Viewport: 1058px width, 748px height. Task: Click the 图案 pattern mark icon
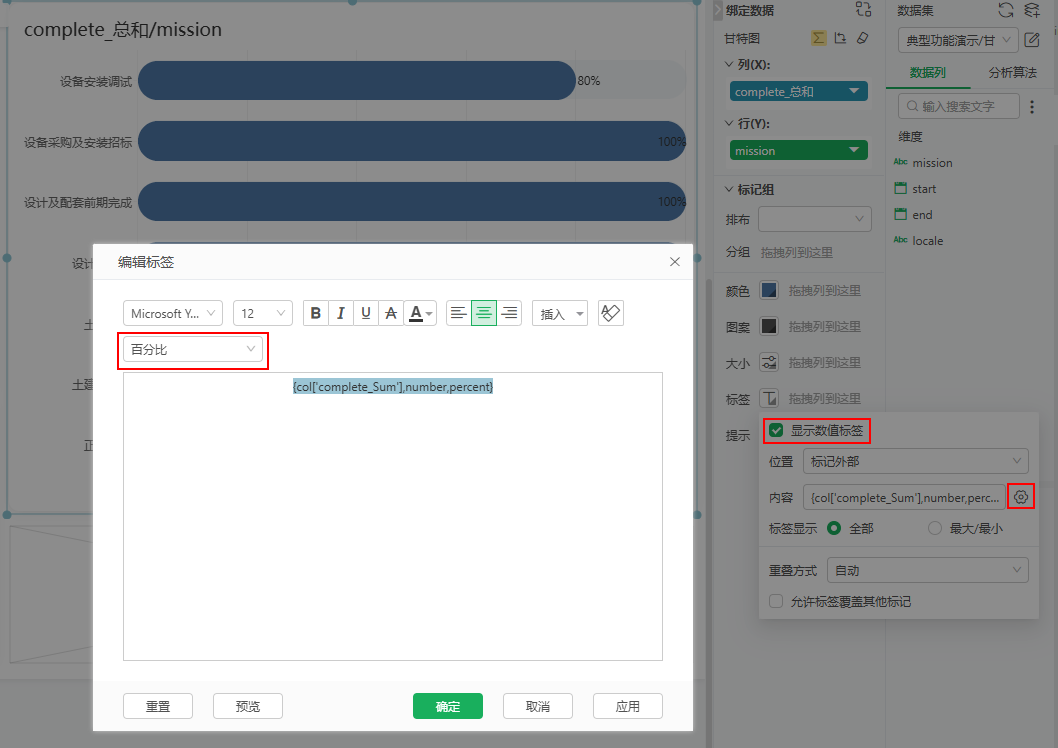tap(769, 326)
